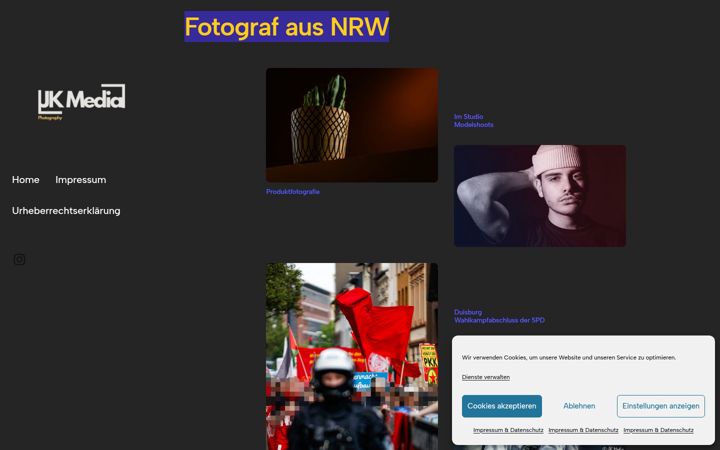
Task: Click the Cookies akzeptieren button
Action: pos(501,406)
